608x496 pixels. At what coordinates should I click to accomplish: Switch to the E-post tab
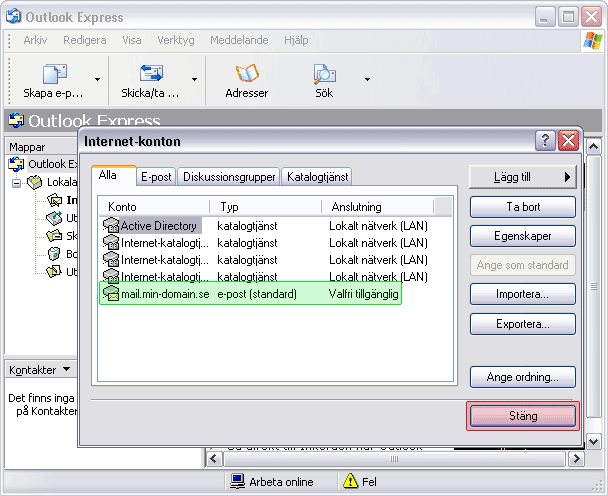tap(155, 177)
